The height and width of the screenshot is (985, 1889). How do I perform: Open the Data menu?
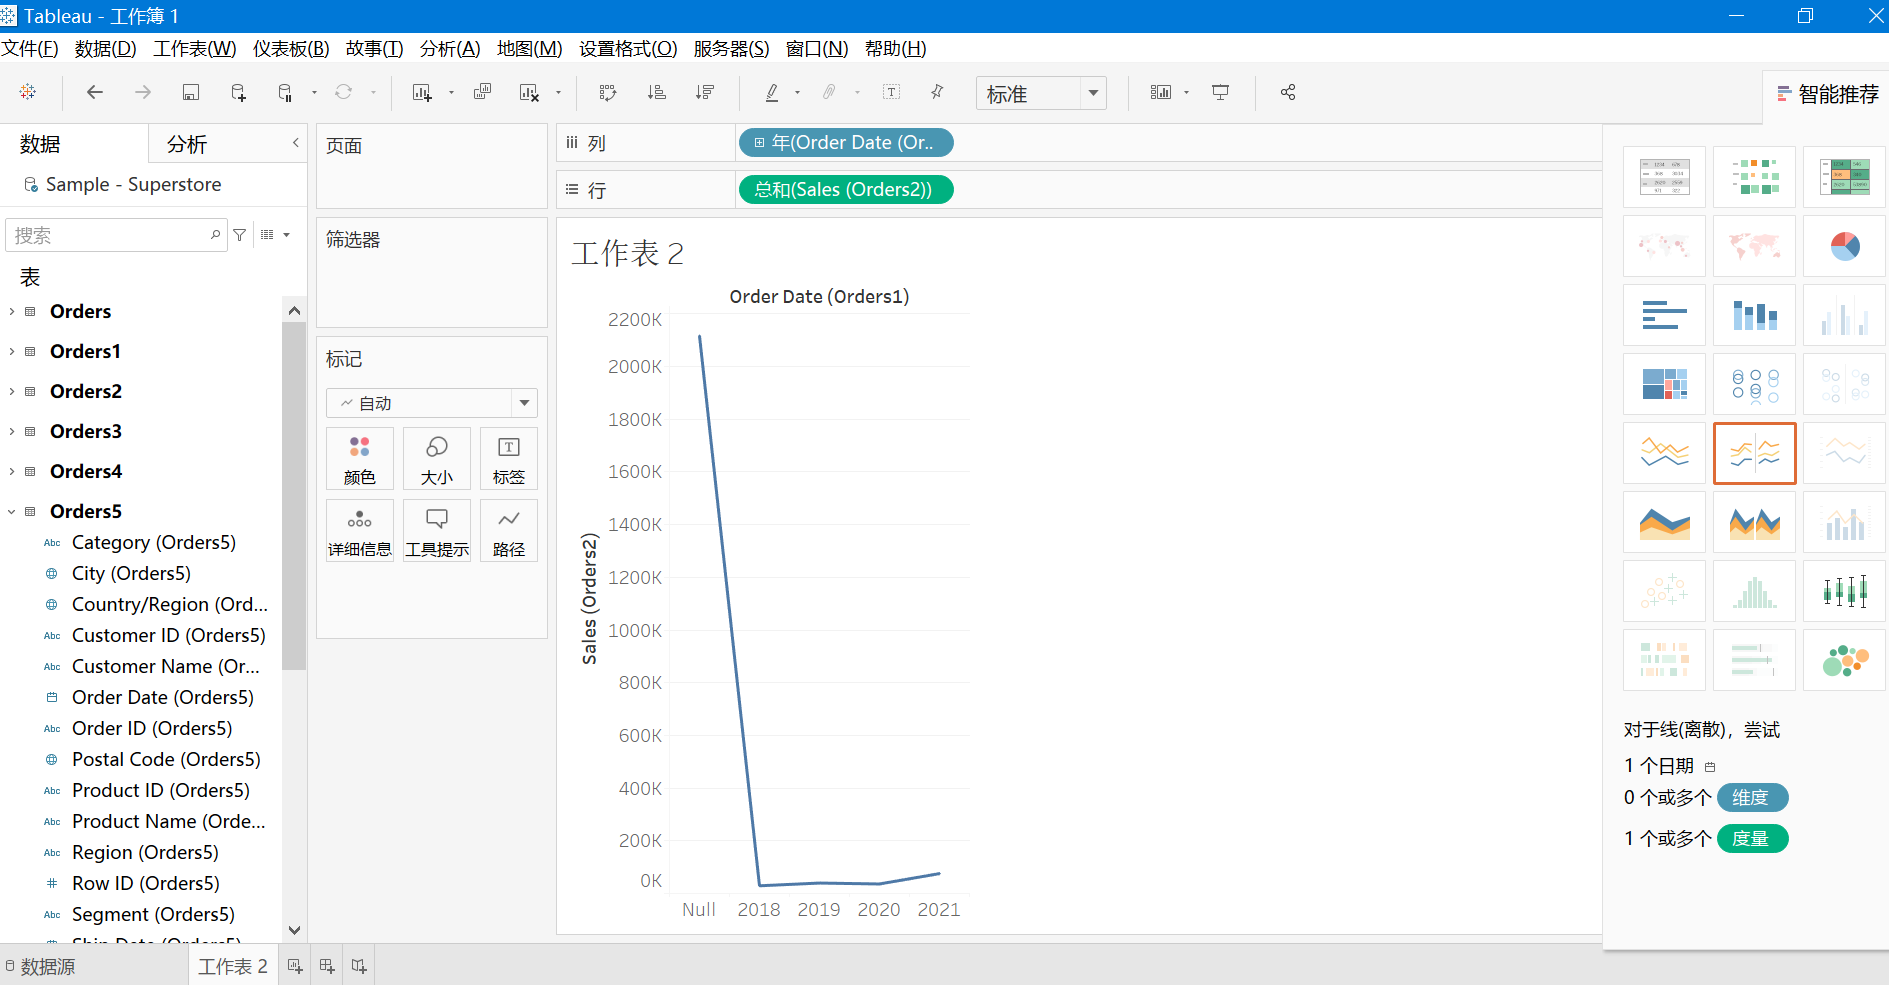coord(105,48)
